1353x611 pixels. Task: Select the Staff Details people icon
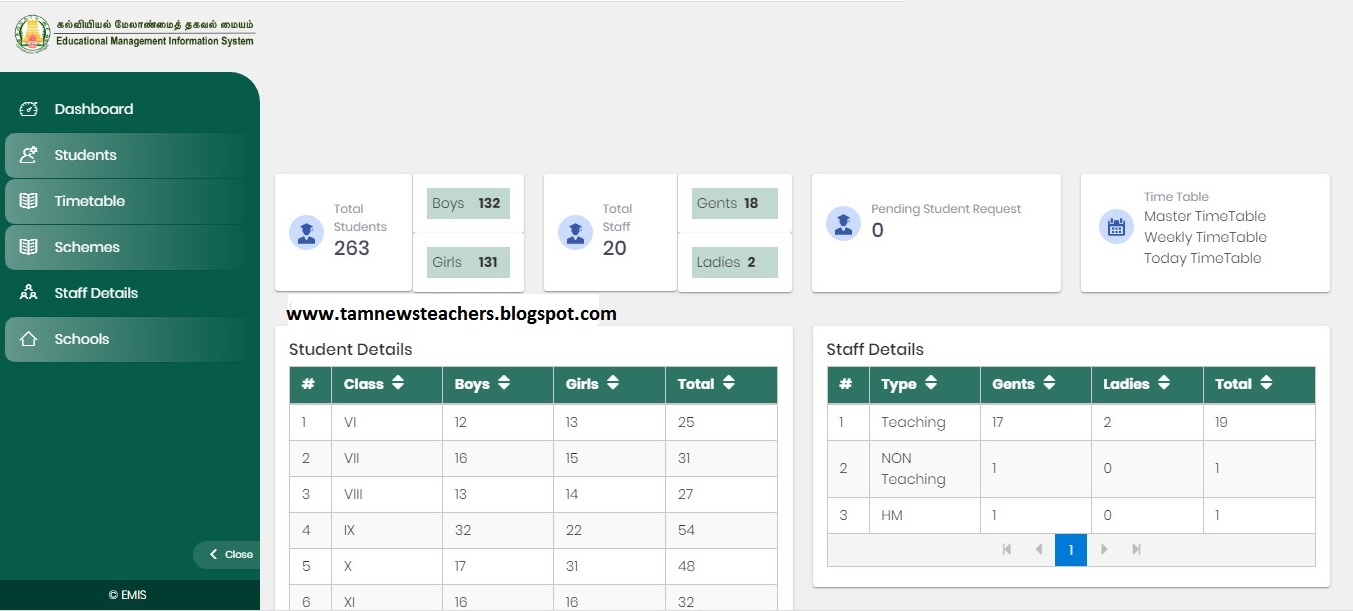28,292
